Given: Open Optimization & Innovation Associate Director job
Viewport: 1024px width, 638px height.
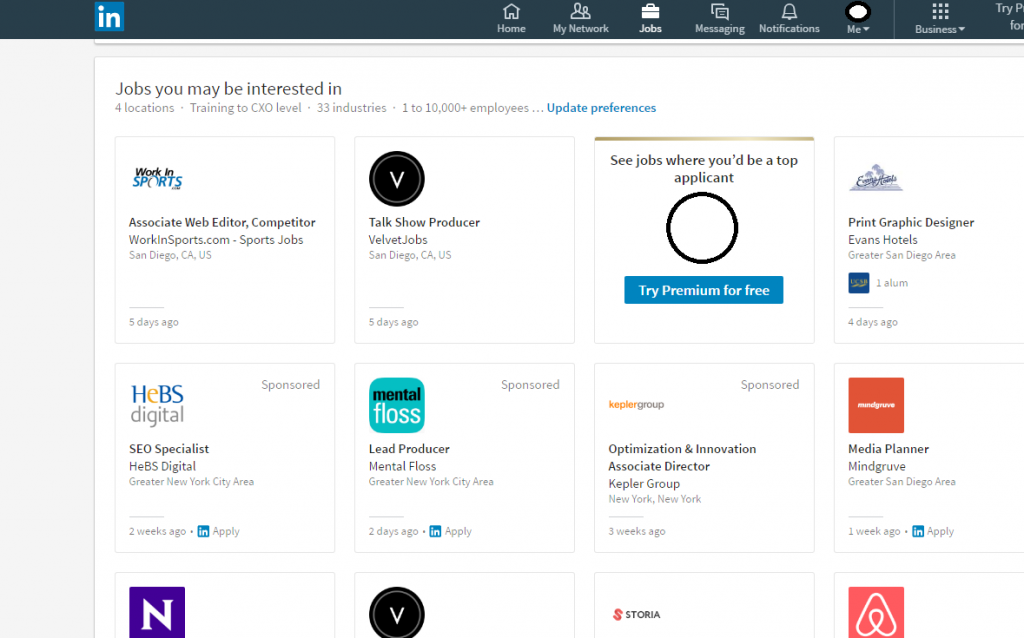Looking at the screenshot, I should [x=682, y=457].
